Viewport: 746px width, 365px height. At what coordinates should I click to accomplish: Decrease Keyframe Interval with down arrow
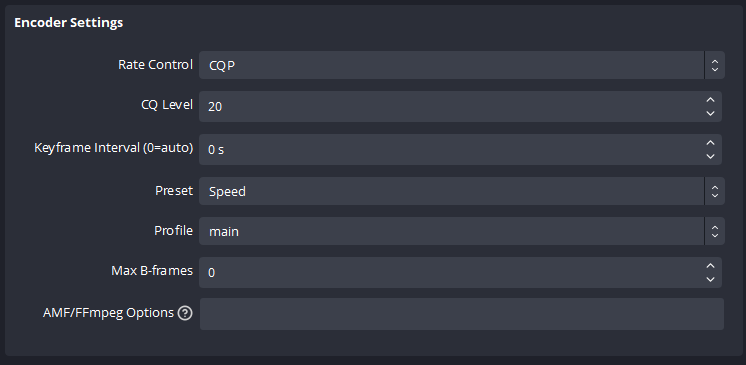[710, 156]
